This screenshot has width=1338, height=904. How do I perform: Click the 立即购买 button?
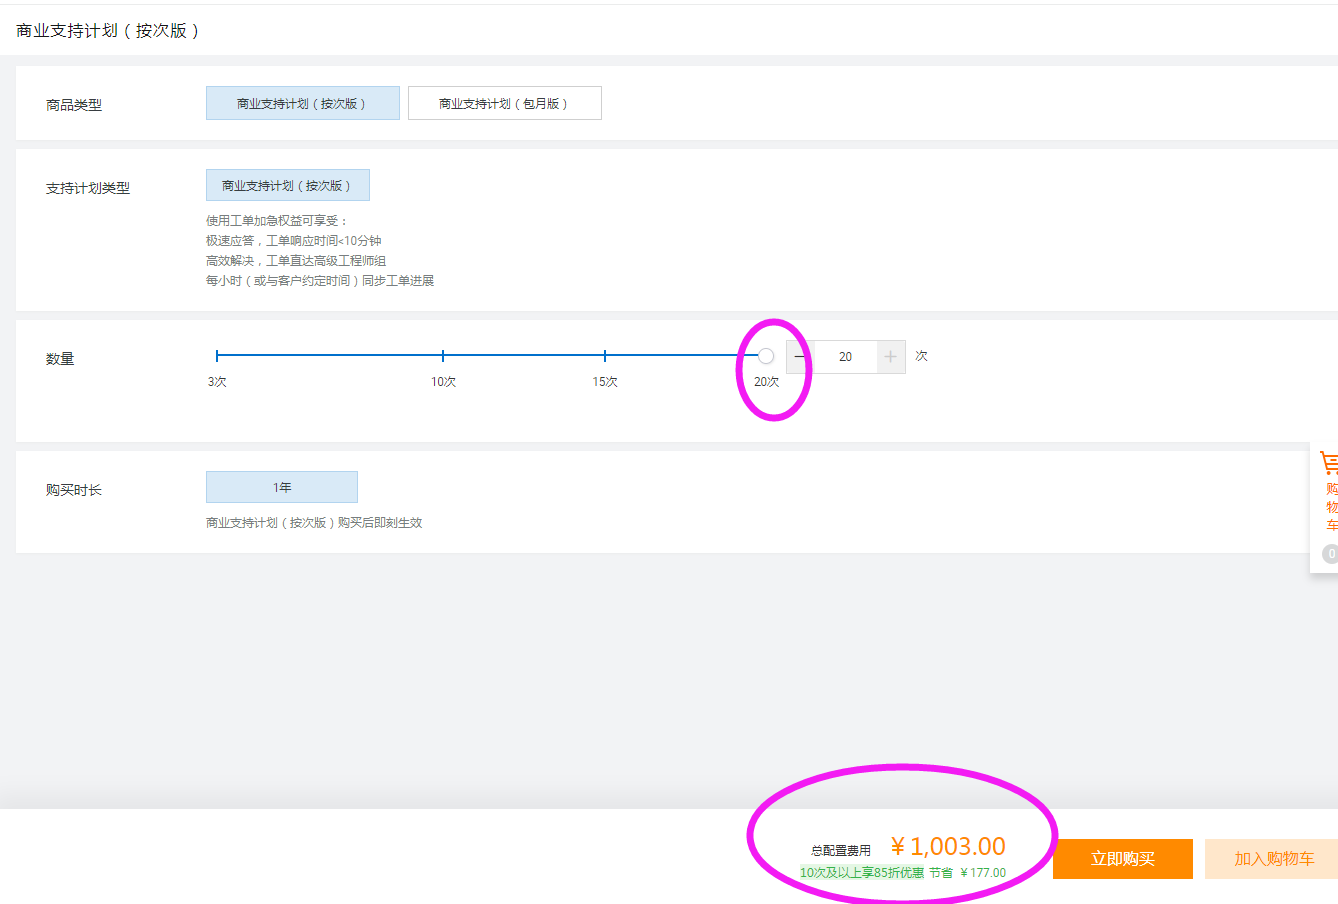pos(1122,859)
